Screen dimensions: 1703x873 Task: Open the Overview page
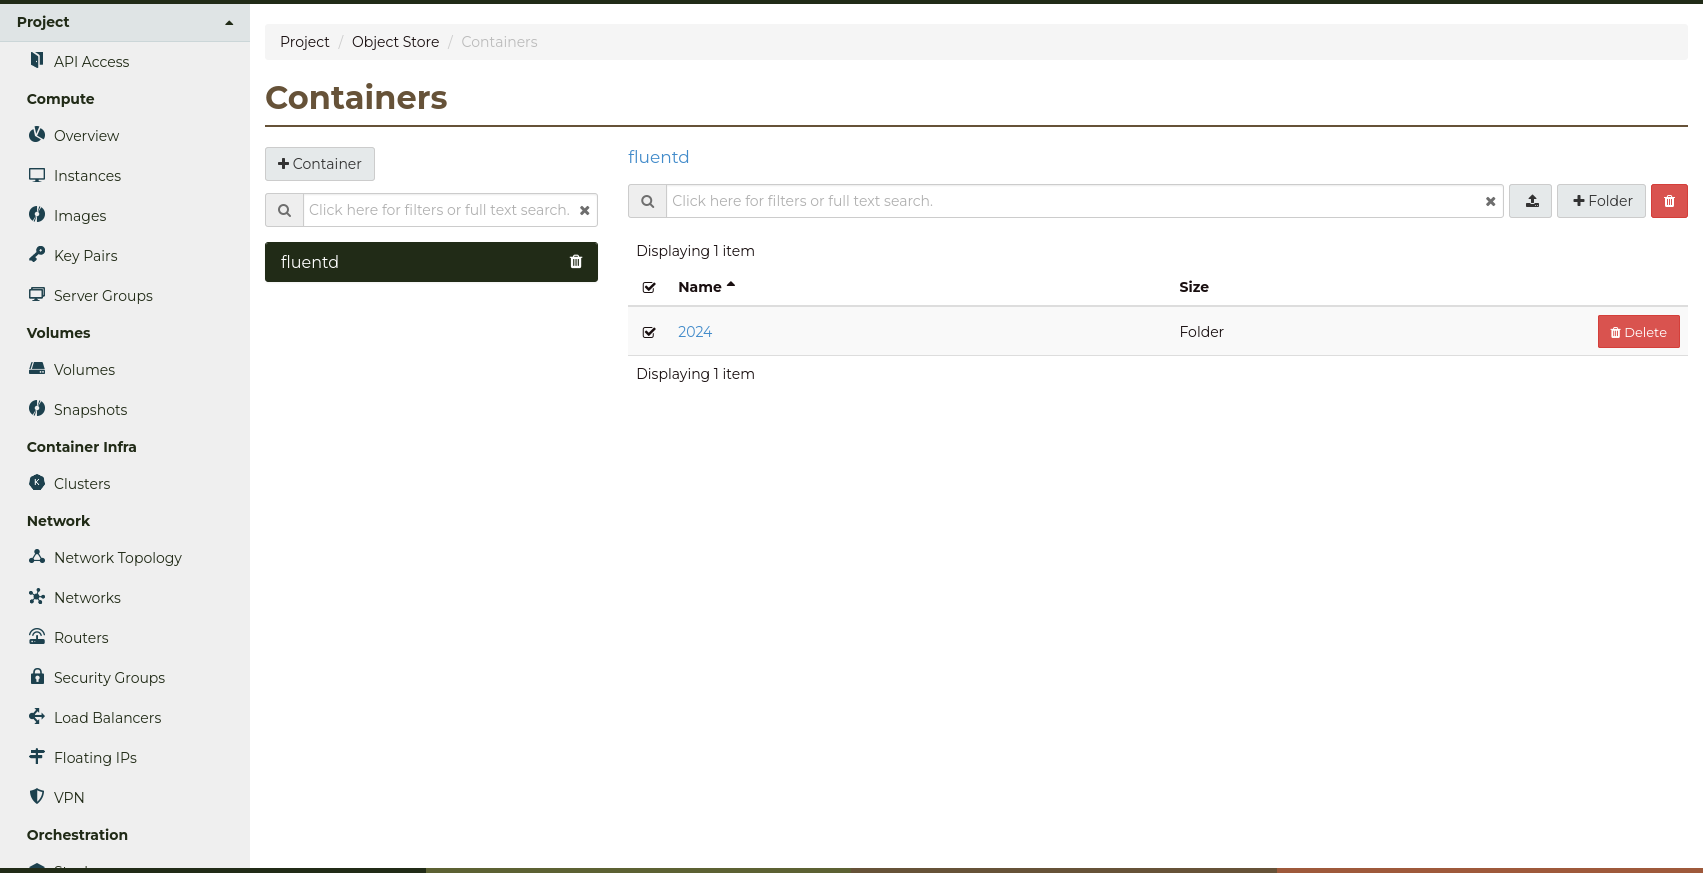pos(86,136)
